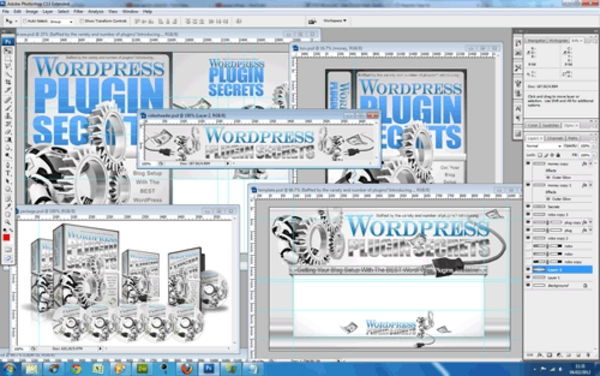
Task: Toggle lock all for layer
Action: 558,155
